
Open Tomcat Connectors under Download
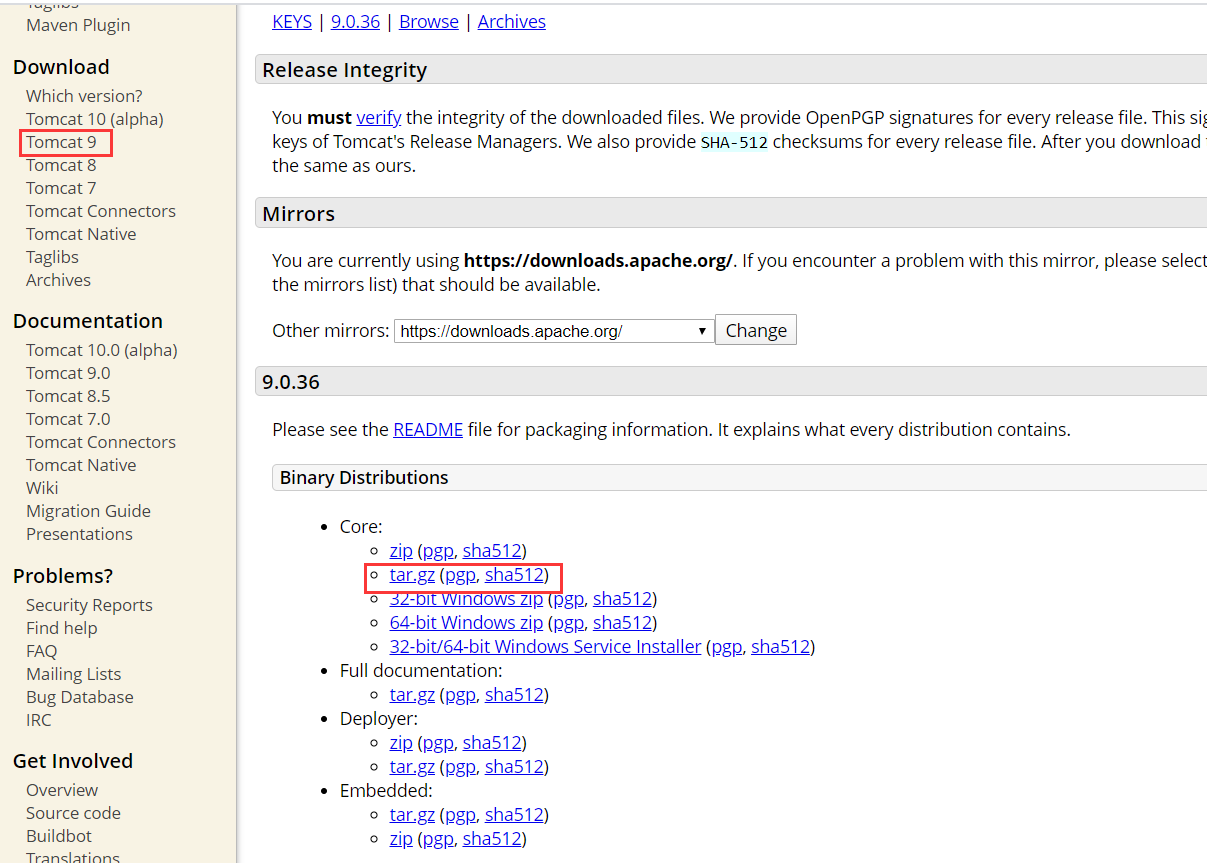(x=101, y=211)
